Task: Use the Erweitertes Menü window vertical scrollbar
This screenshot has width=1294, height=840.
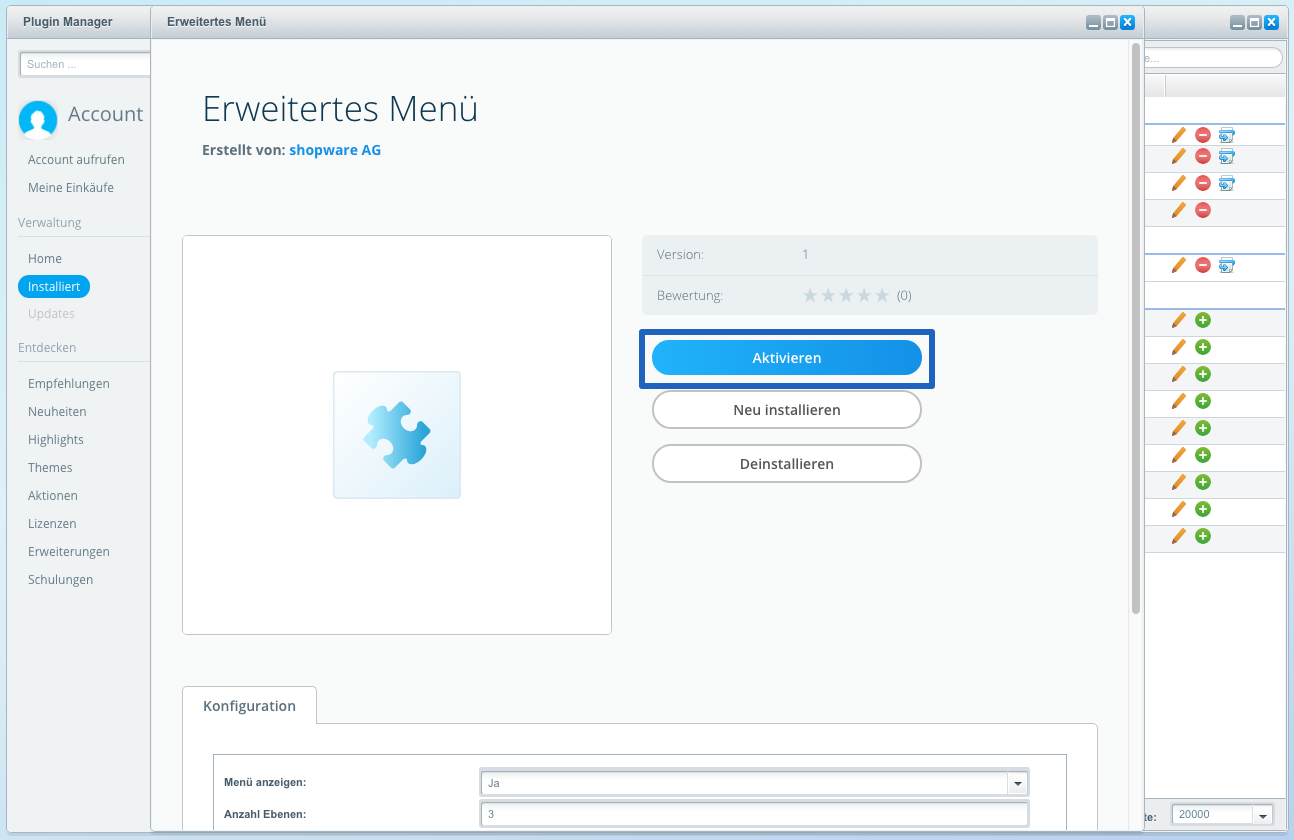Action: pos(1135,328)
